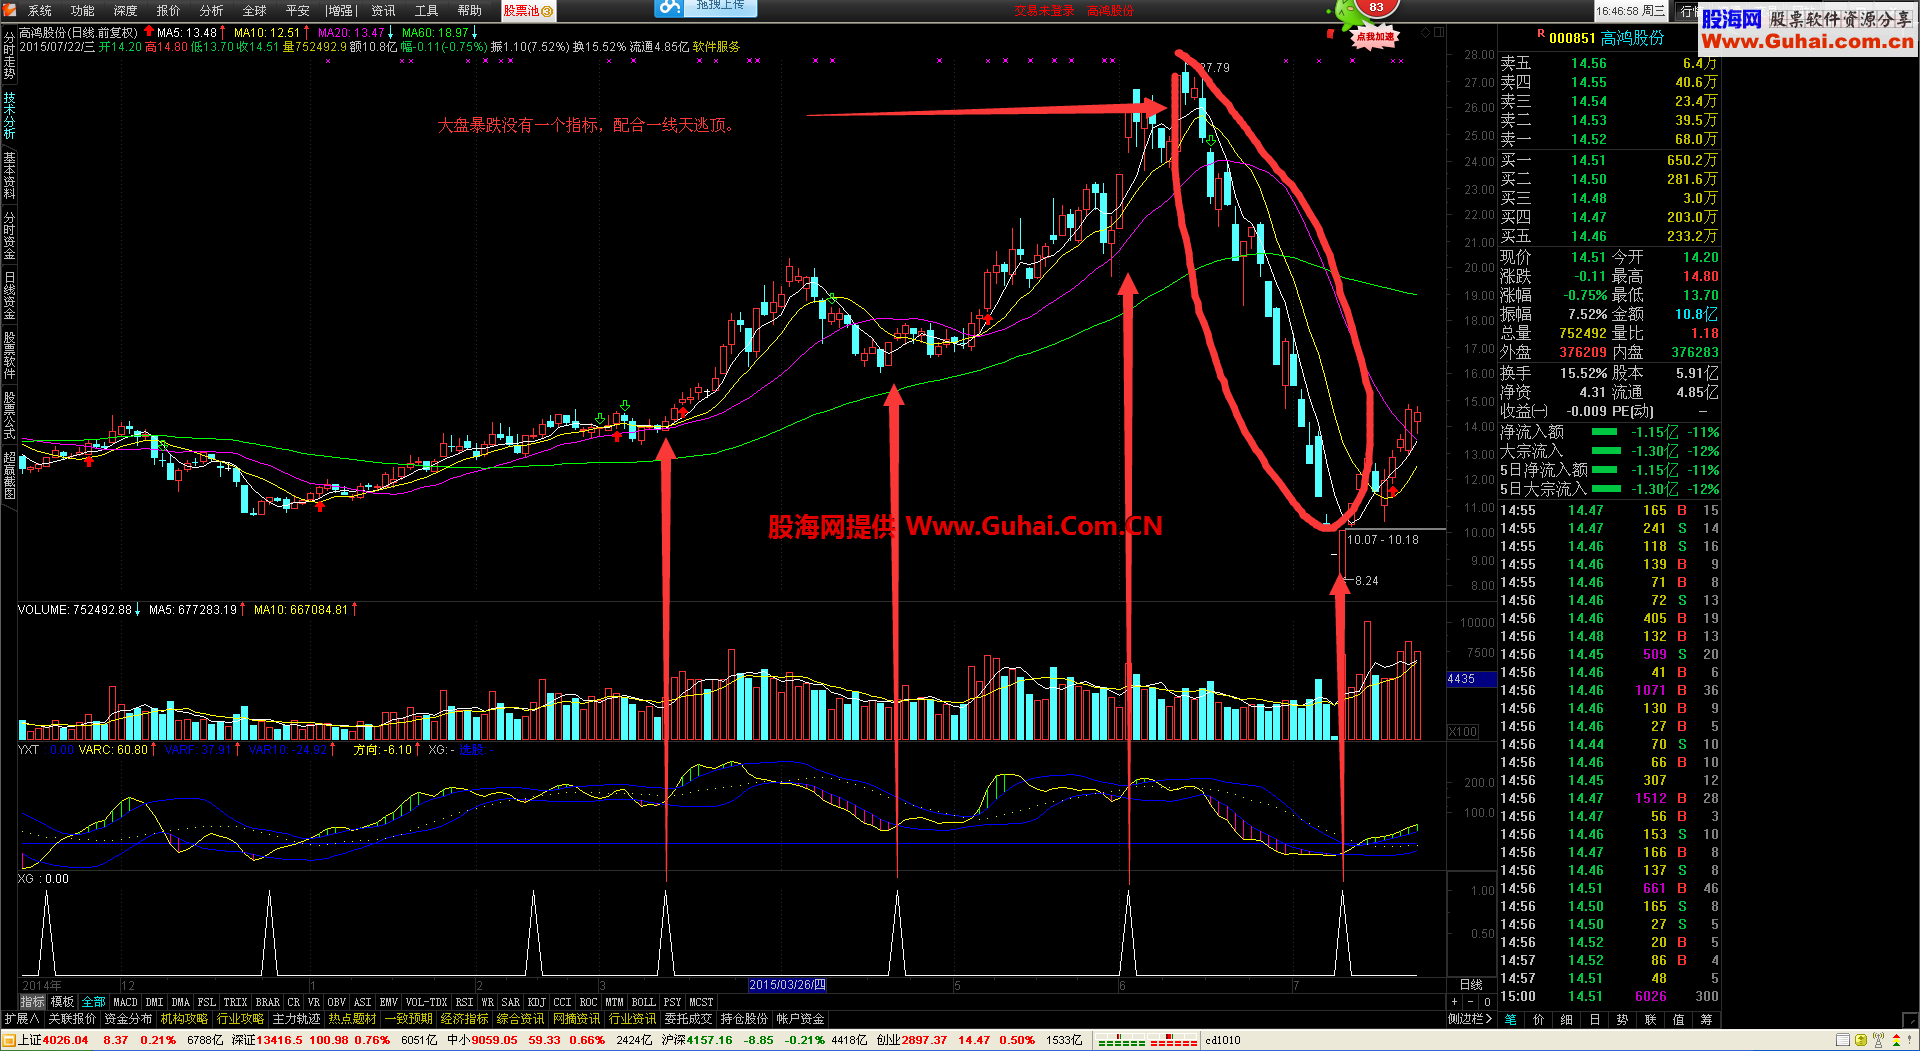Click the yellow round icon in bottom-right status bar
Image resolution: width=1920 pixels, height=1051 pixels.
click(x=1859, y=1040)
